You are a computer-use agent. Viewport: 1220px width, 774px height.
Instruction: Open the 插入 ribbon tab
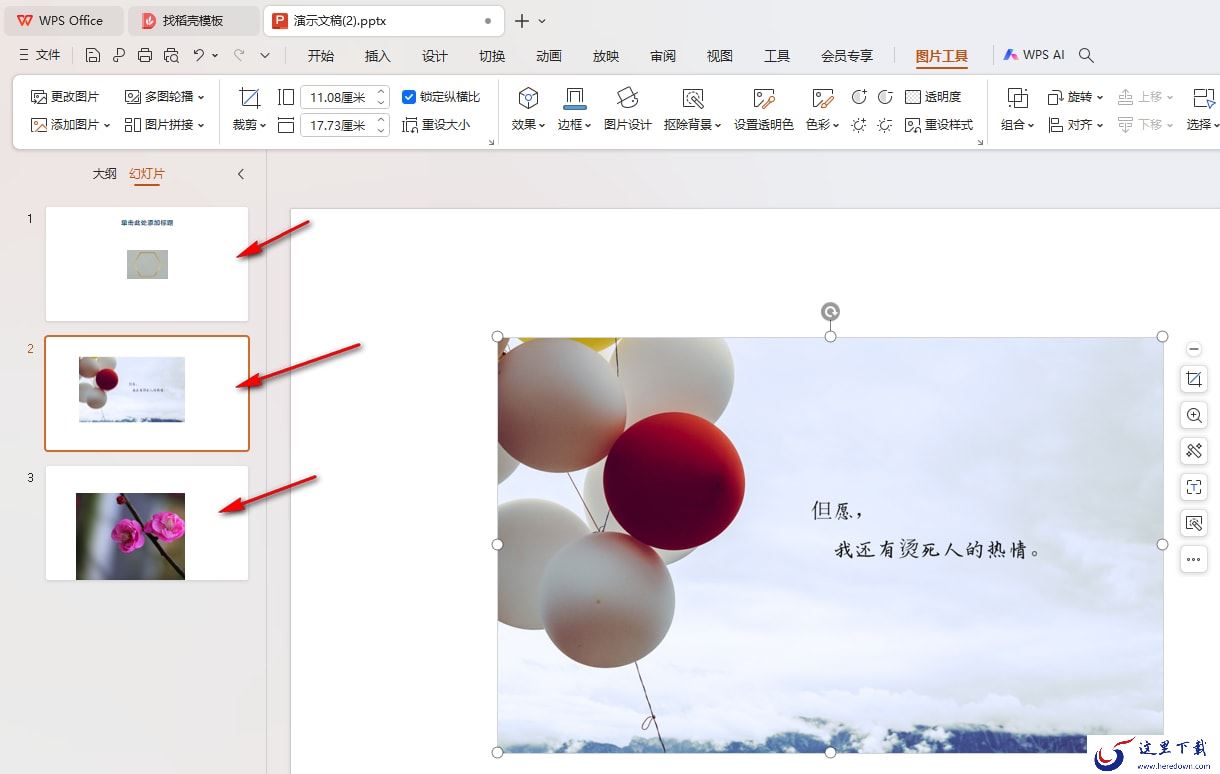pyautogui.click(x=378, y=56)
